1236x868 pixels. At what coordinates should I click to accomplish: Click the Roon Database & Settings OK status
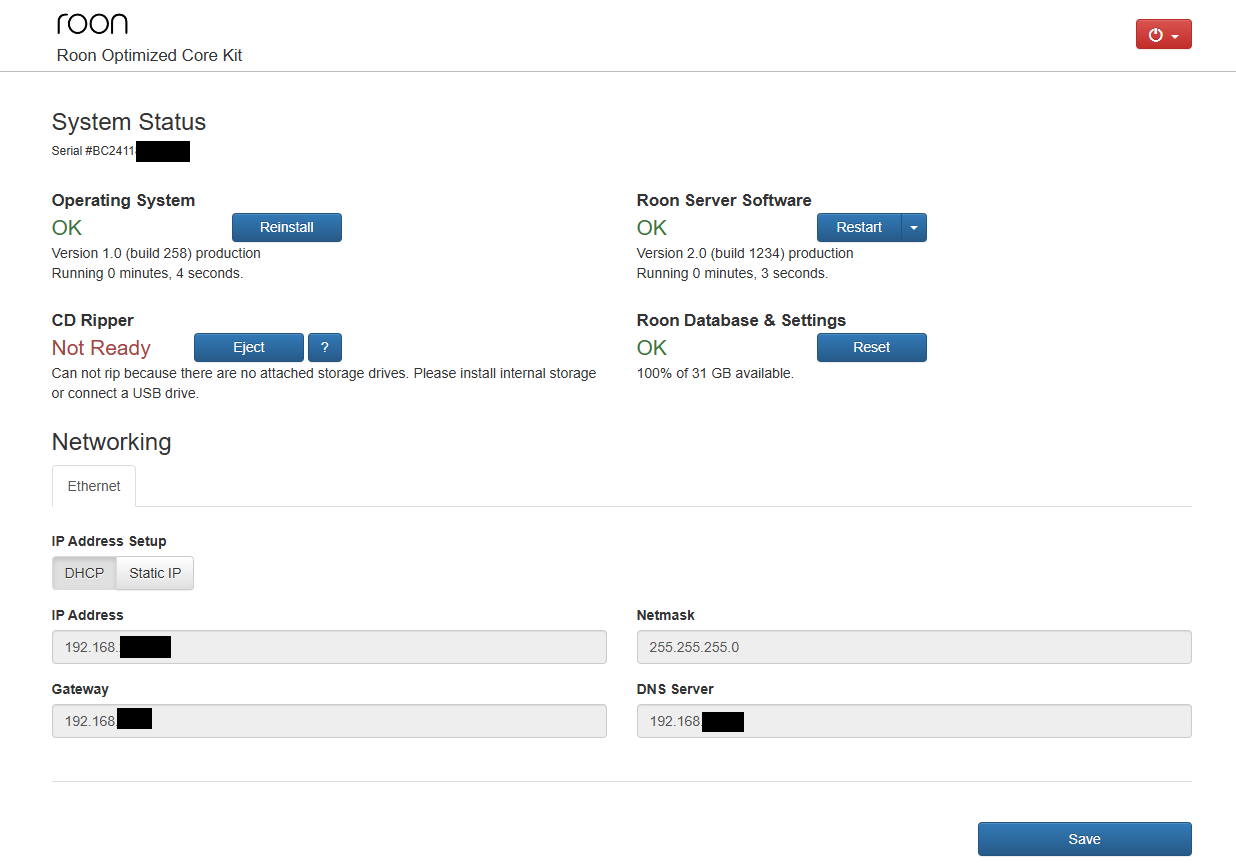click(652, 348)
